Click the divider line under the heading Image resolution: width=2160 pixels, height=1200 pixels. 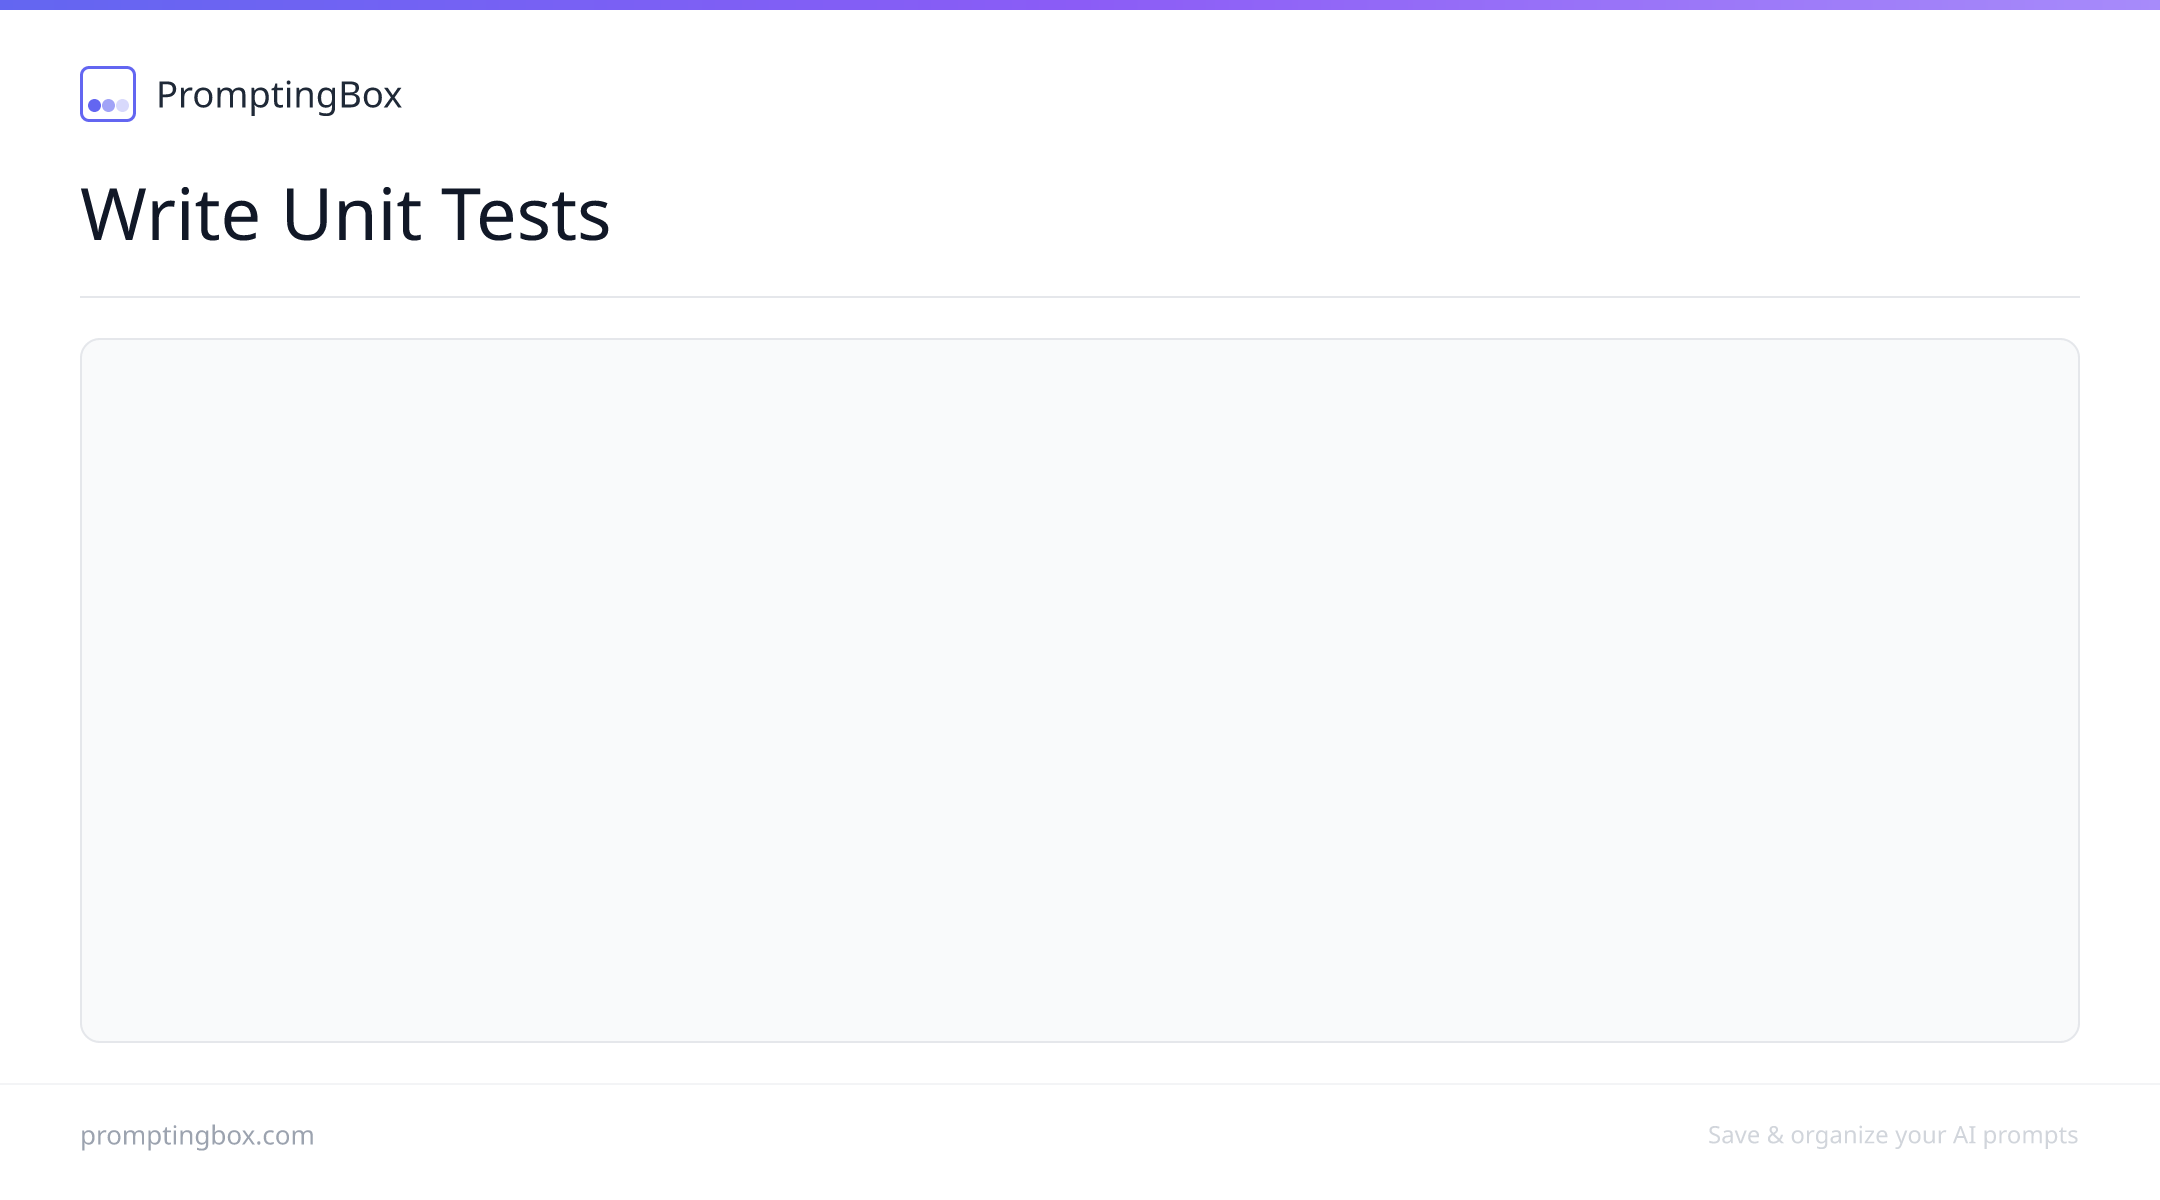point(1080,297)
